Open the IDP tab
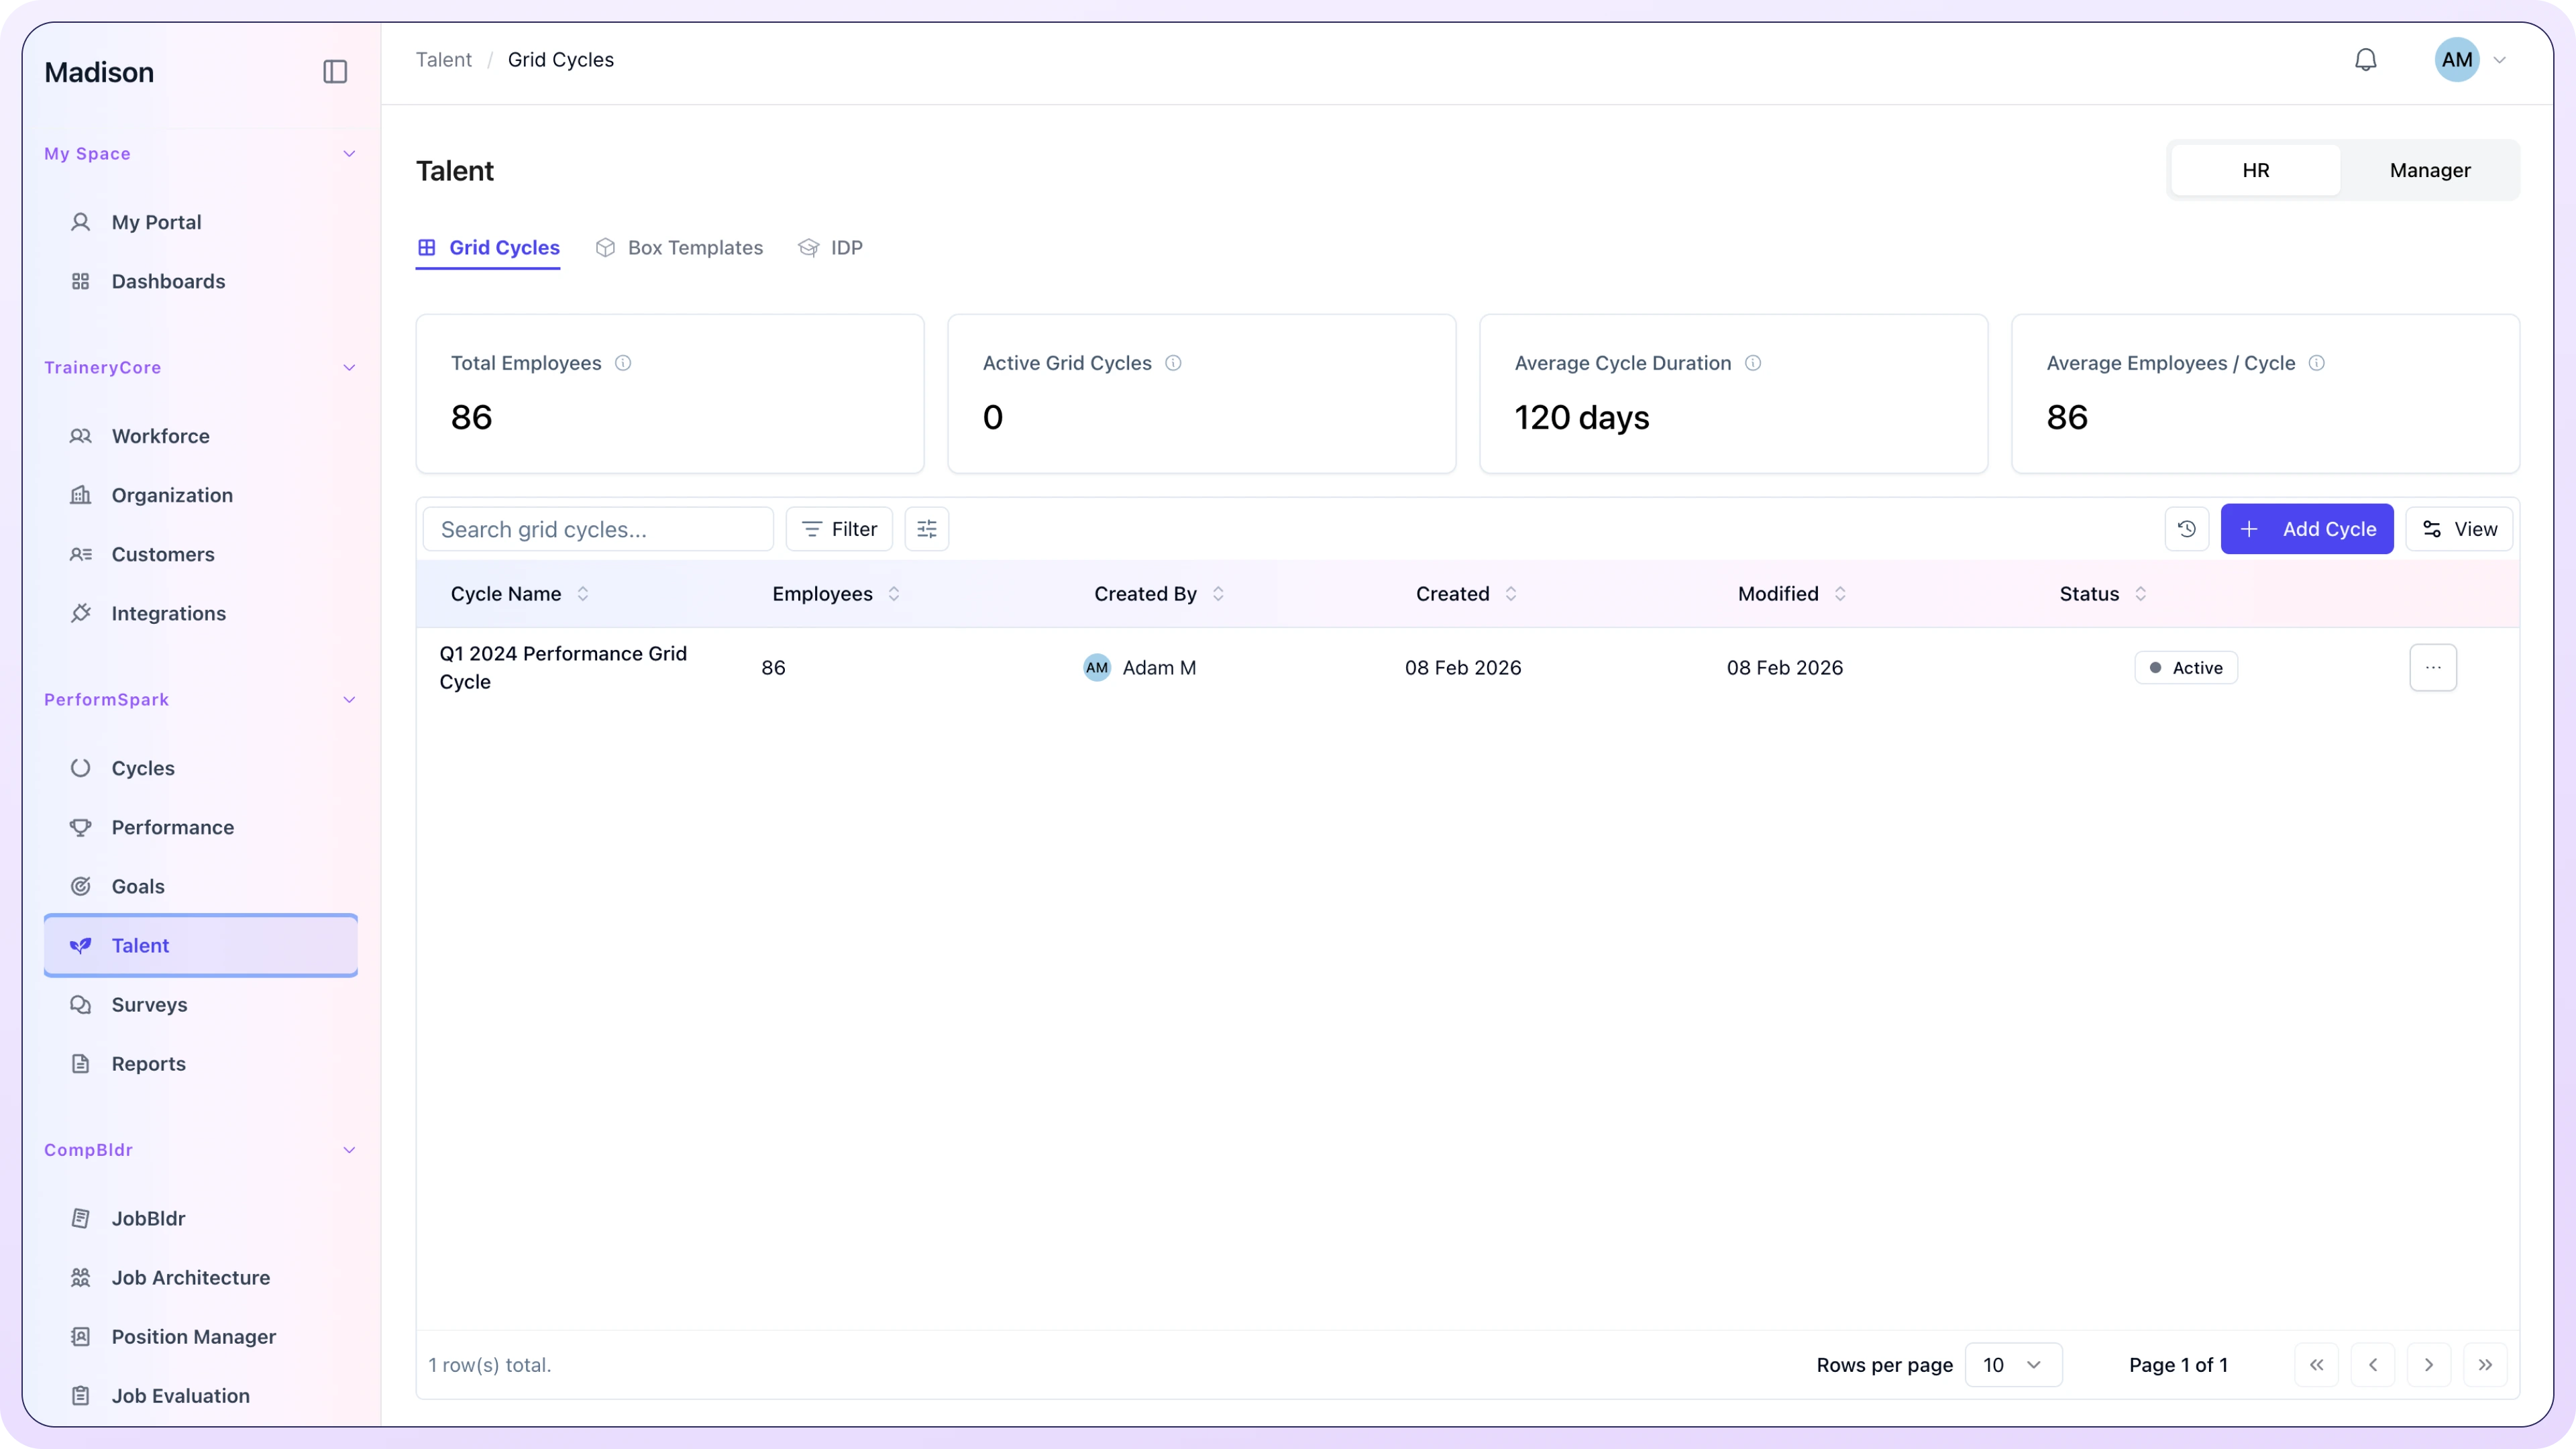The image size is (2576, 1449). tap(830, 248)
